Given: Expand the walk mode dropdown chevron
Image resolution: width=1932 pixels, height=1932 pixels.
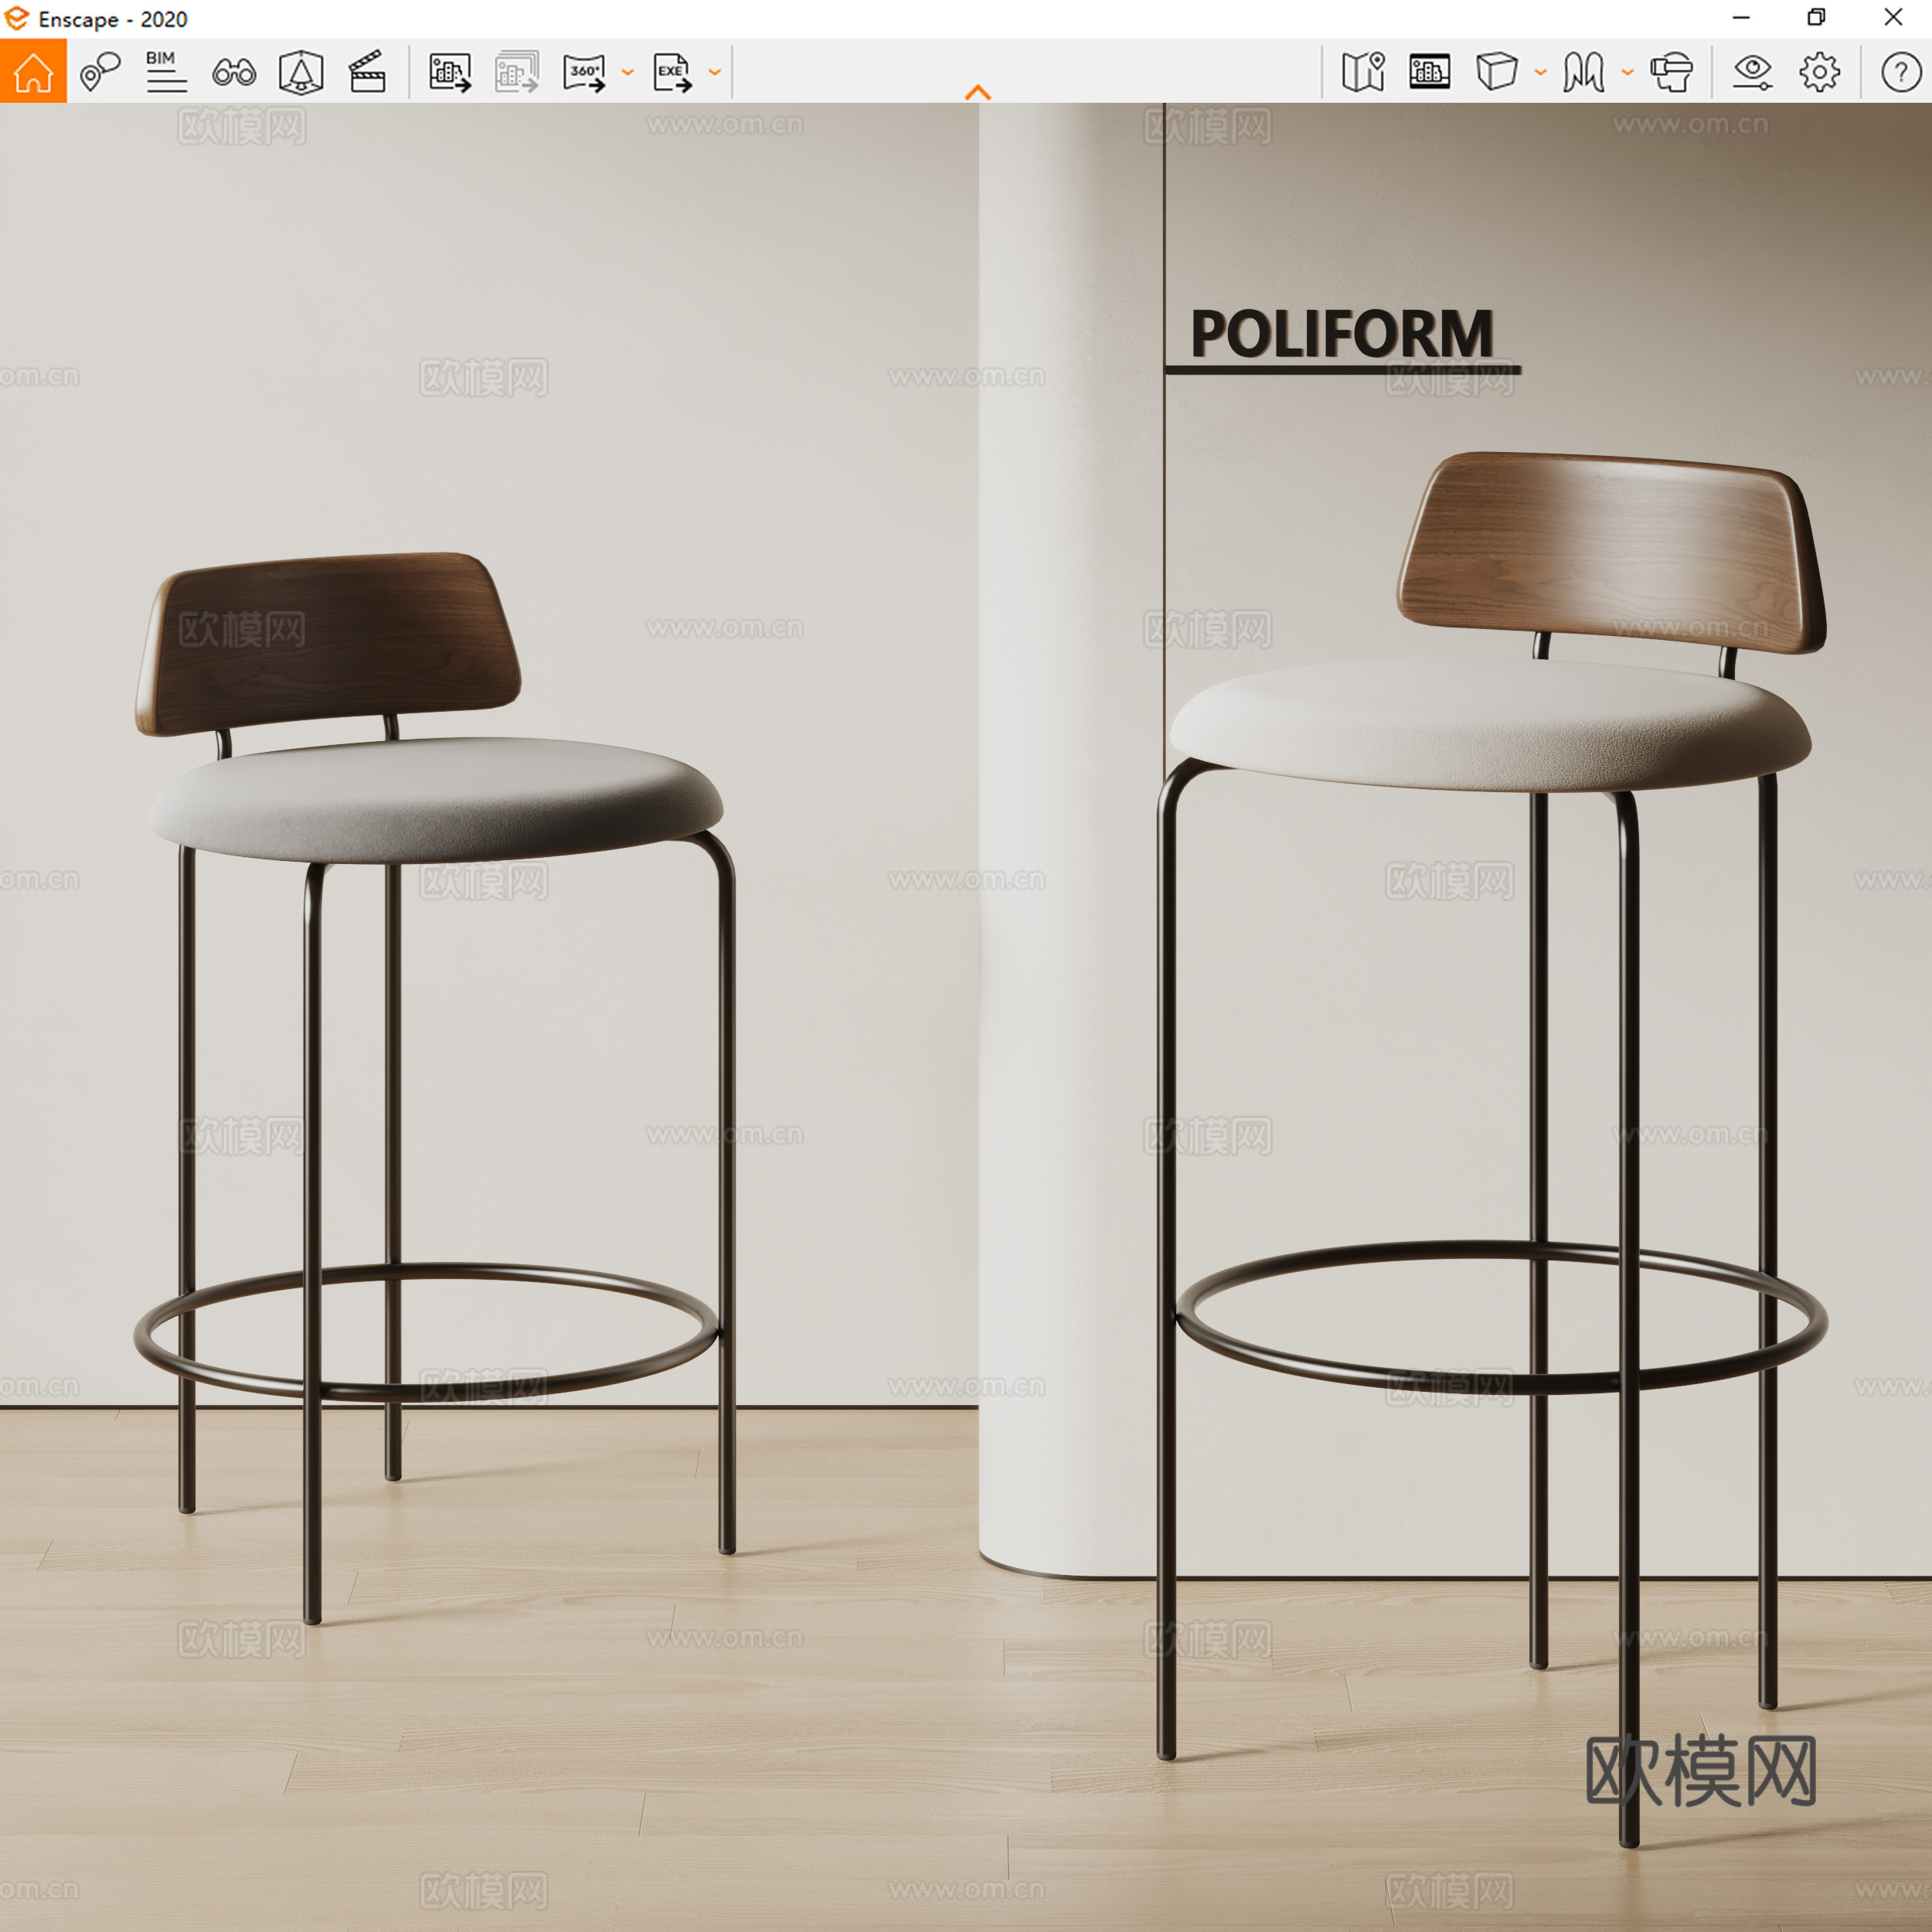Looking at the screenshot, I should tap(1627, 72).
